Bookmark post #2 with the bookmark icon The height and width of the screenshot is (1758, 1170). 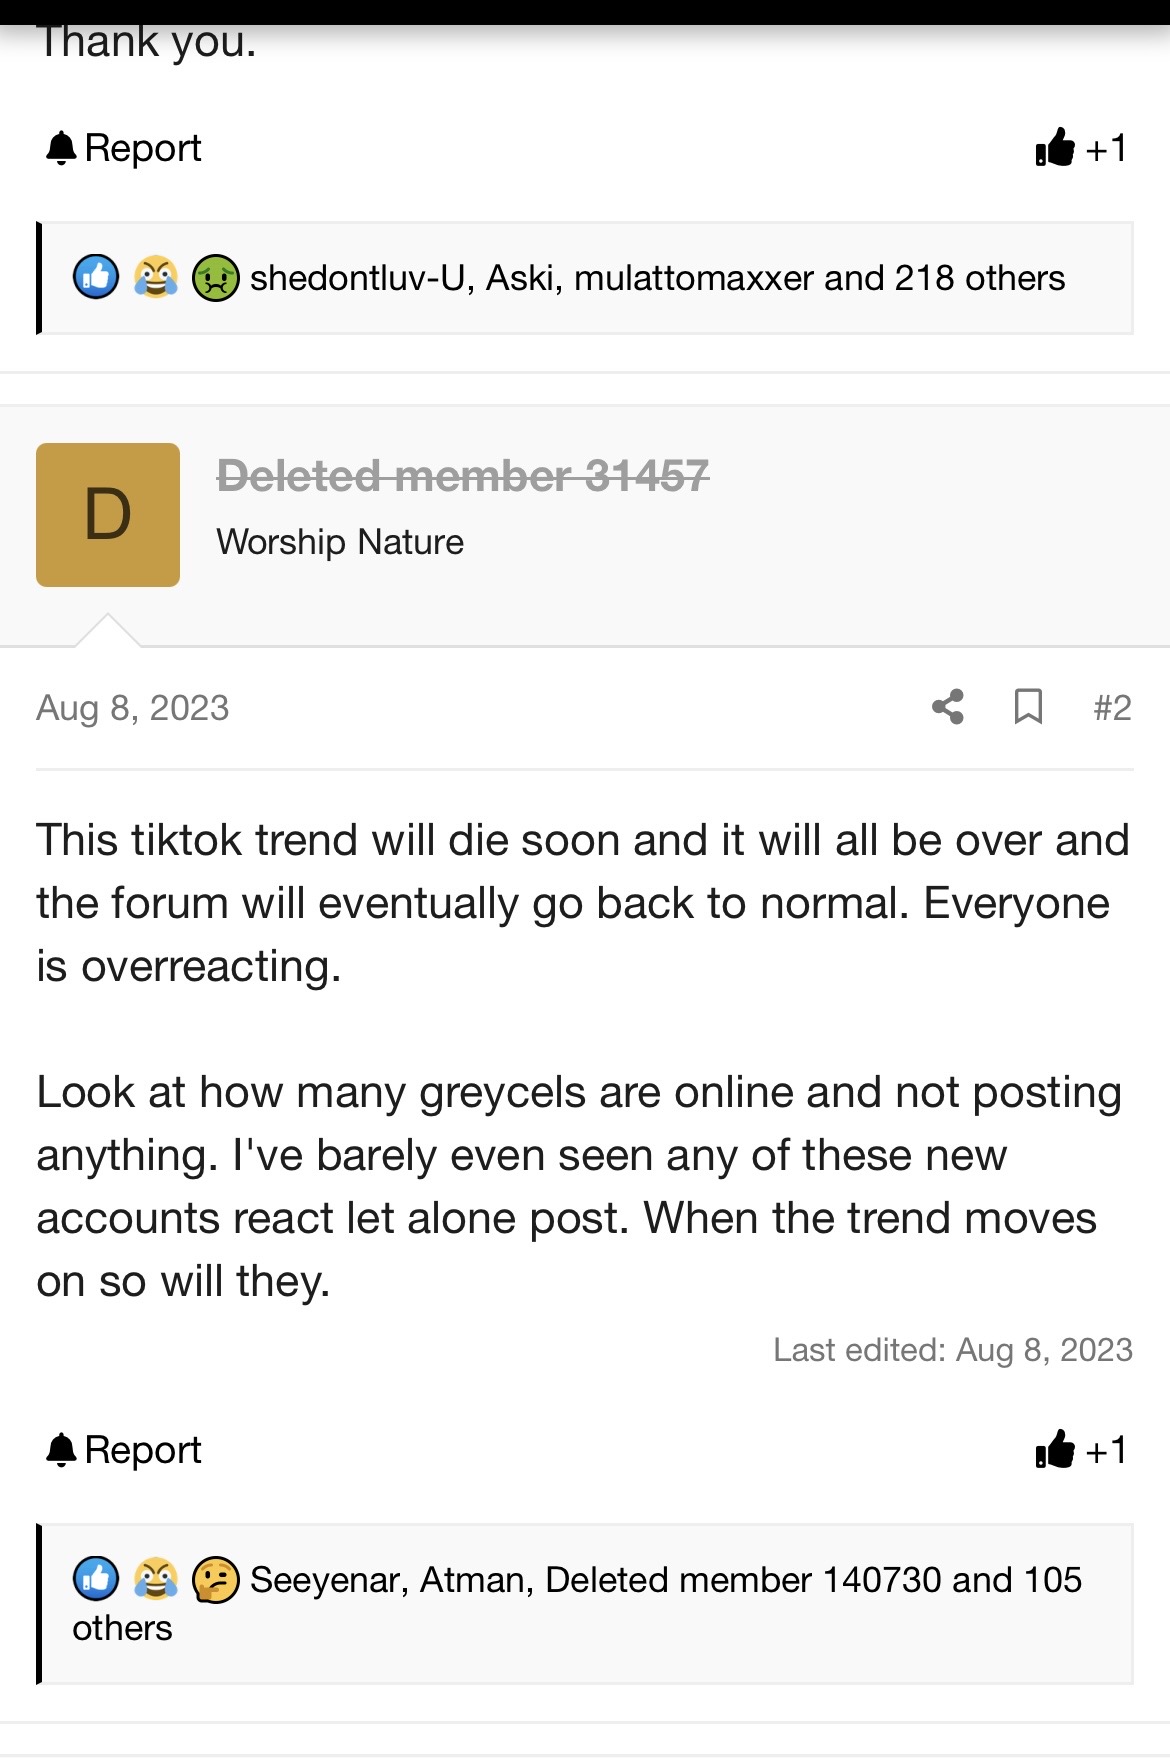point(1028,707)
